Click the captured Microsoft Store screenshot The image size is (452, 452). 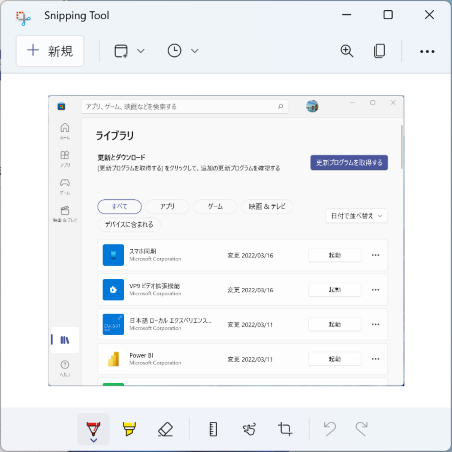(x=226, y=241)
